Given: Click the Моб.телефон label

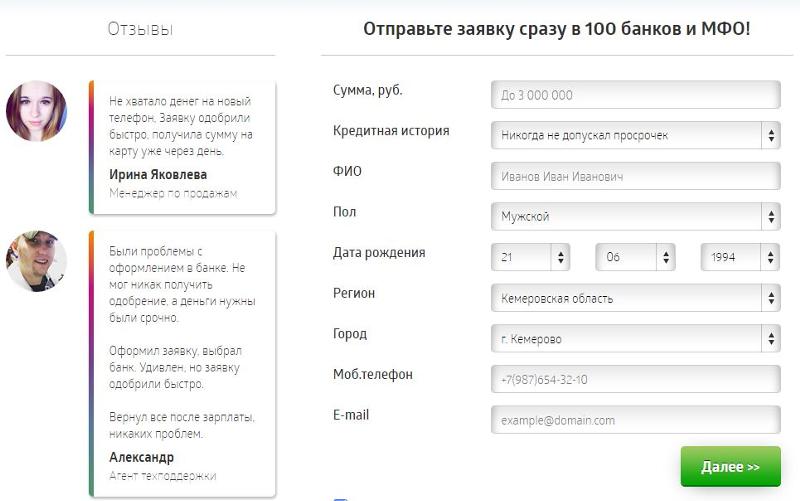Looking at the screenshot, I should 372,374.
